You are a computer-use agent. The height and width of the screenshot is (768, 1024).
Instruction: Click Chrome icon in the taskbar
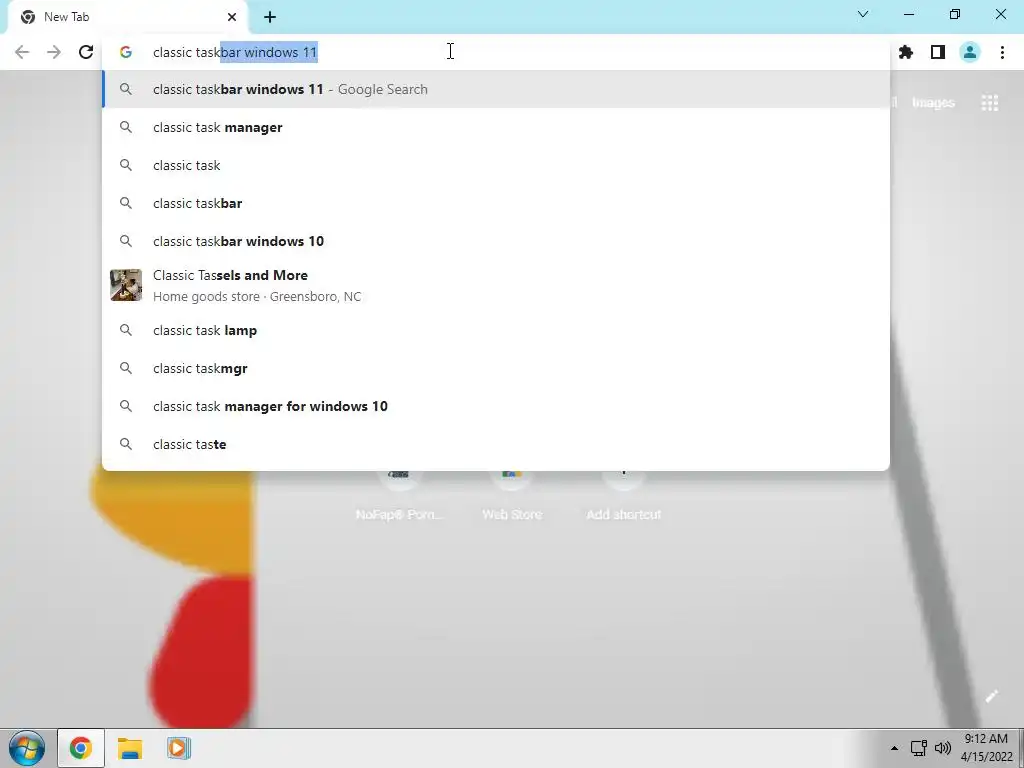pos(81,748)
